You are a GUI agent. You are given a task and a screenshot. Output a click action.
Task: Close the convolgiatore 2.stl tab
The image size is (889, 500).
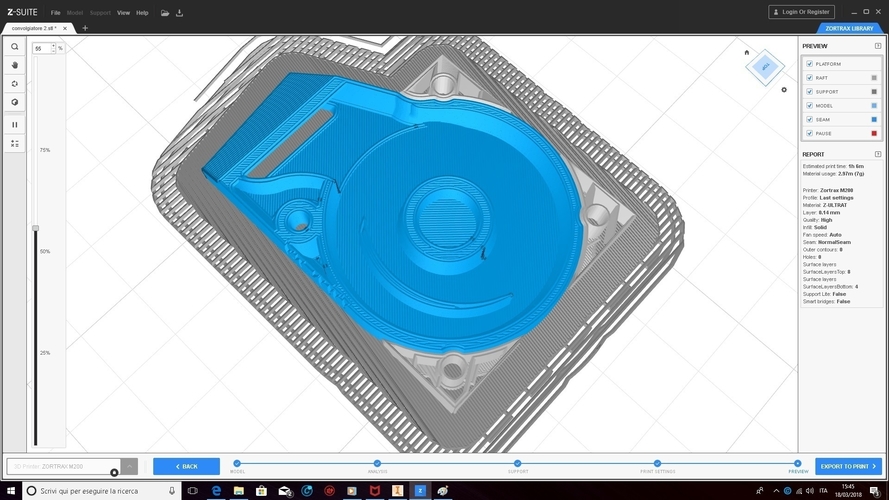tap(65, 28)
